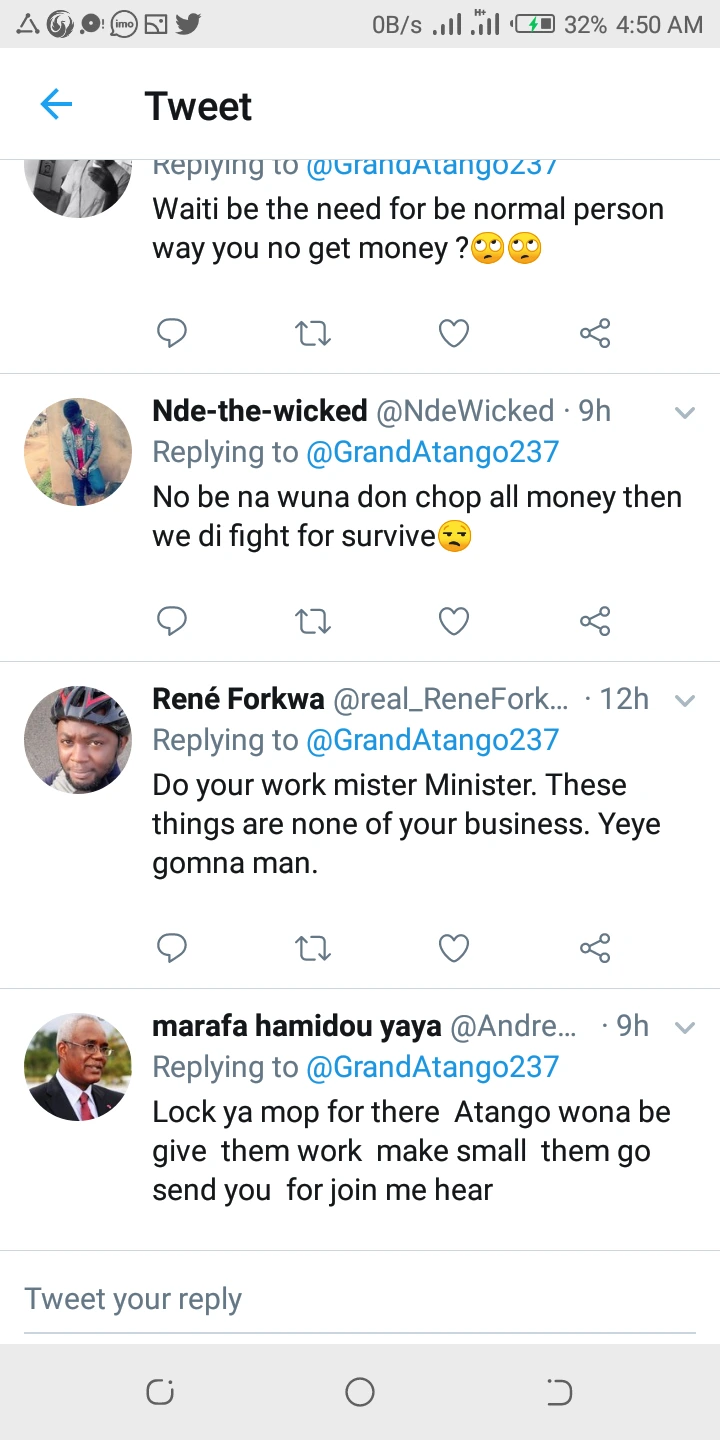Viewport: 720px width, 1440px height.
Task: Share Nde-the-wicked's tweet
Action: (595, 621)
